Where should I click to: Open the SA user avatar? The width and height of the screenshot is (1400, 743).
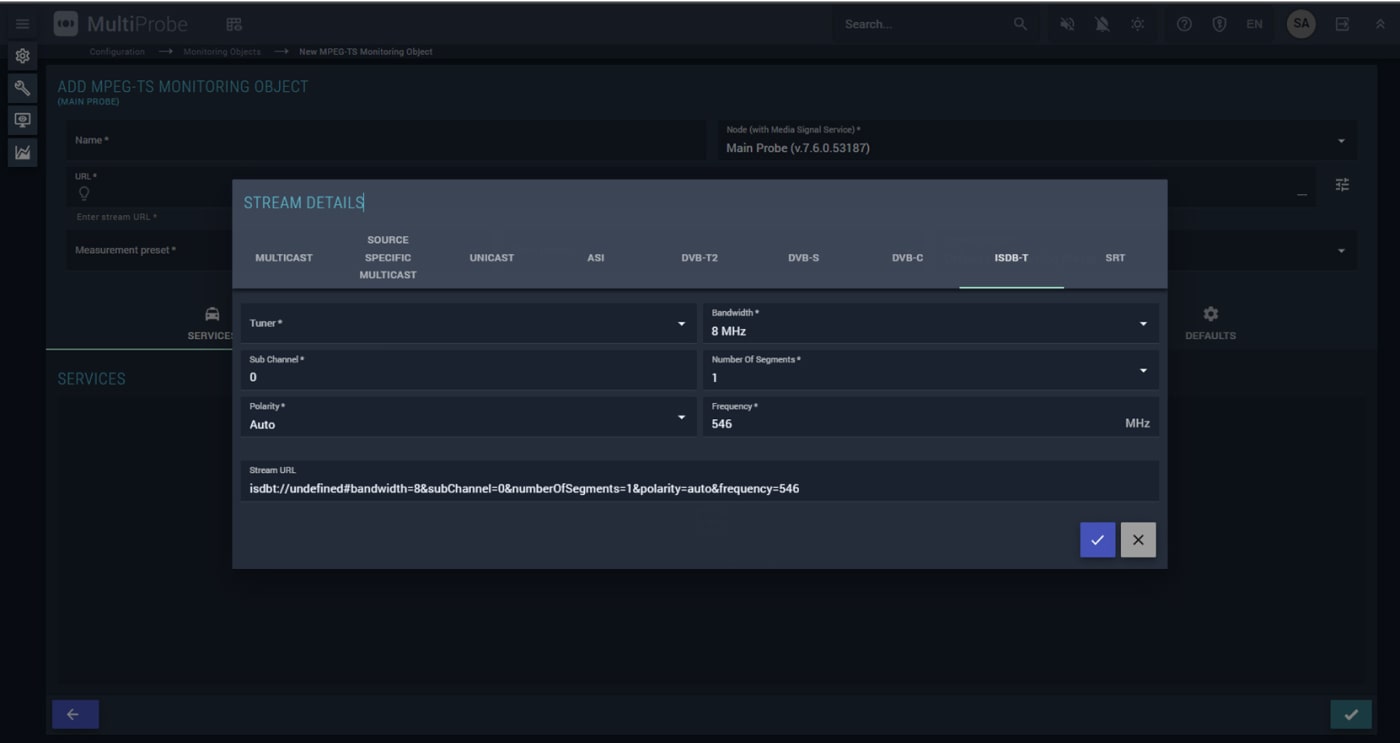tap(1301, 24)
